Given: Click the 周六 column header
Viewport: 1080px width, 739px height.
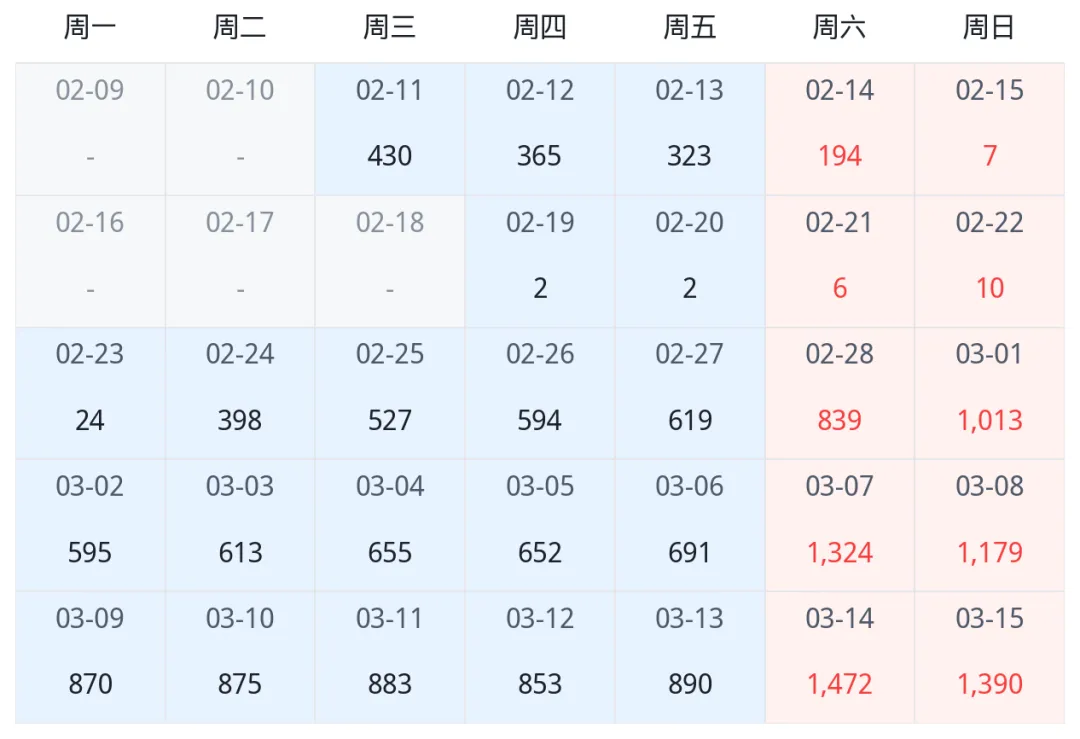Looking at the screenshot, I should tap(840, 28).
